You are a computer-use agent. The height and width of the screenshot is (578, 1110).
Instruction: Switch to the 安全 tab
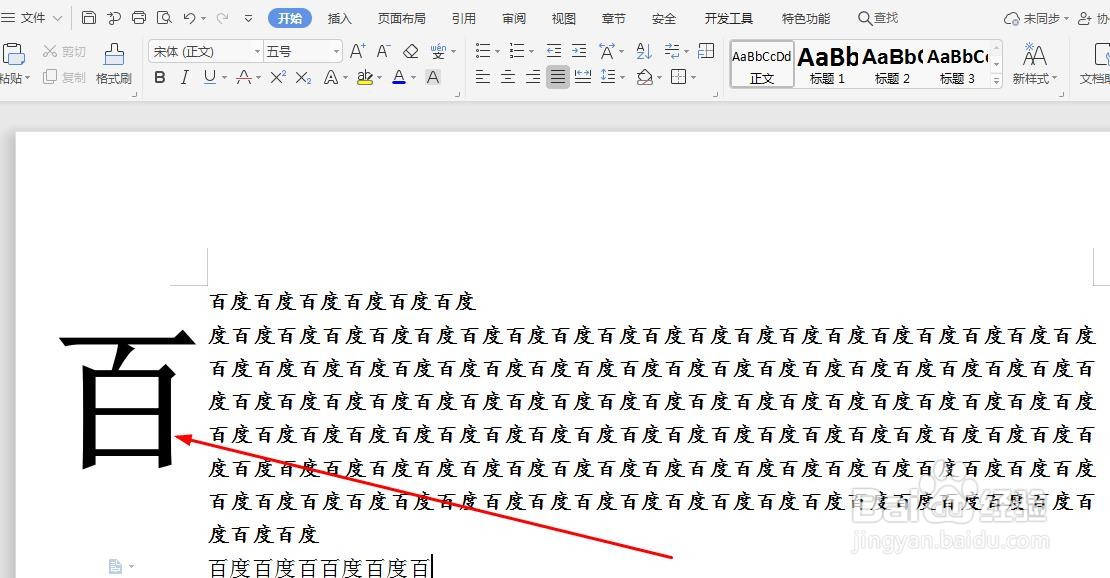pos(663,18)
